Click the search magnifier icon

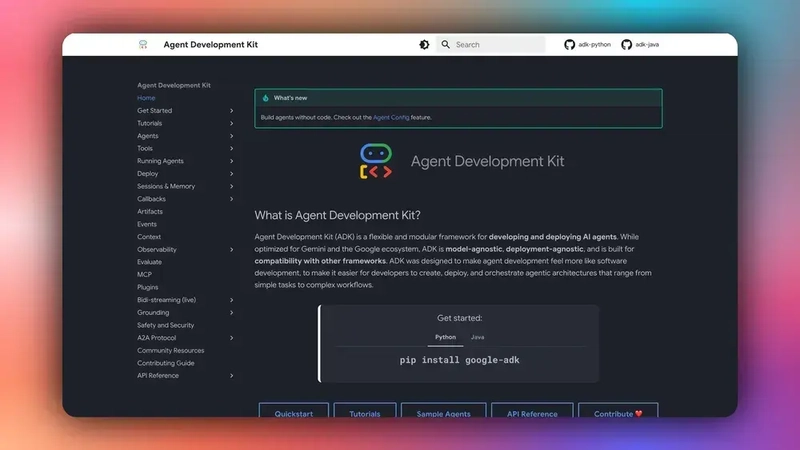coord(445,44)
